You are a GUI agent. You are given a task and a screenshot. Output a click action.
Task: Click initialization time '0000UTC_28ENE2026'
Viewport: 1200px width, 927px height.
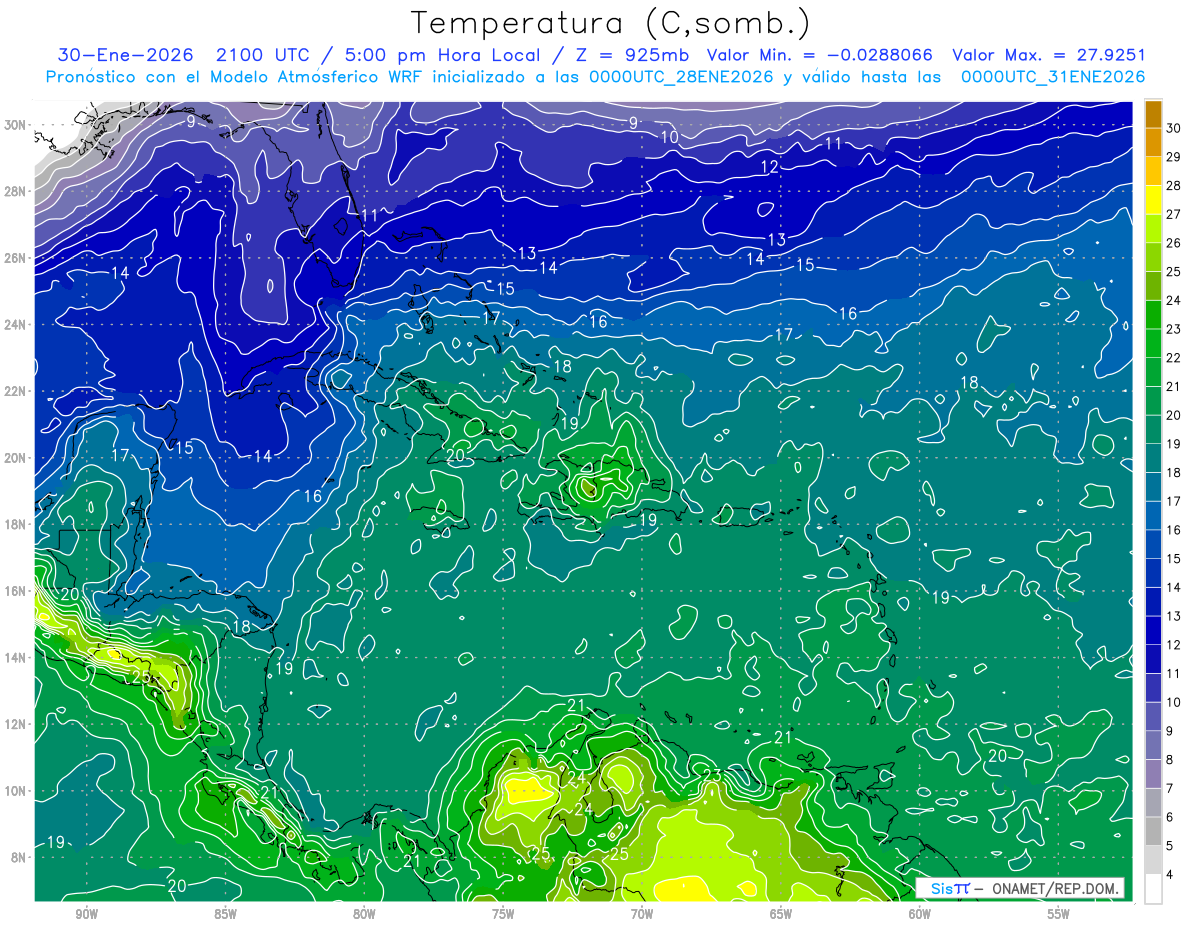click(x=681, y=77)
